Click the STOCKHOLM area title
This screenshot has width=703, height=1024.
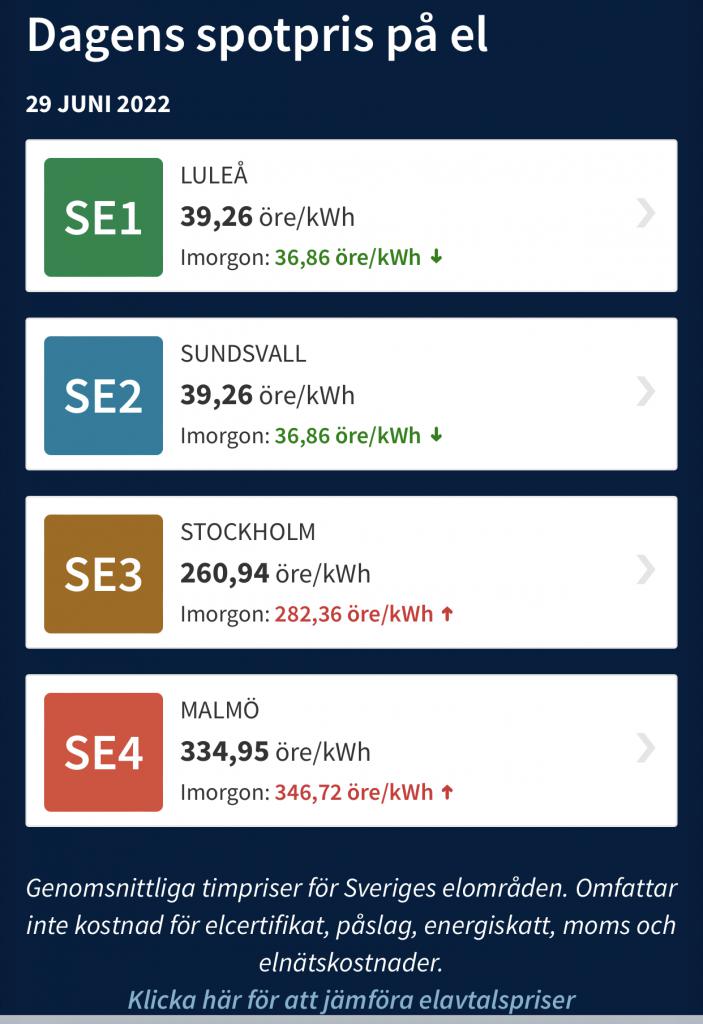(x=248, y=532)
